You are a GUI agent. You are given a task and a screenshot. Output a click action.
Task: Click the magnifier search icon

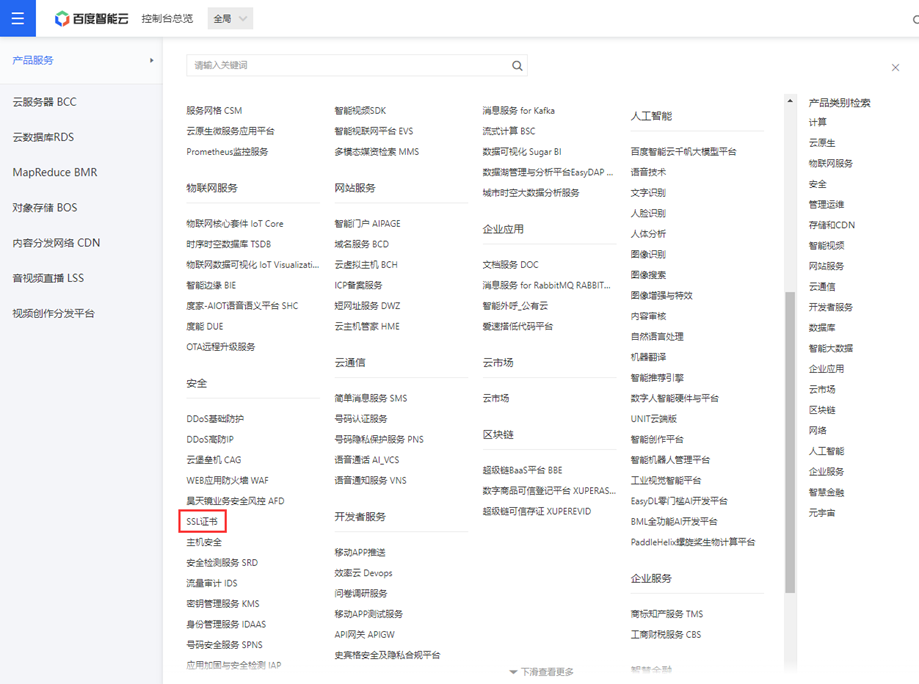[x=517, y=66]
